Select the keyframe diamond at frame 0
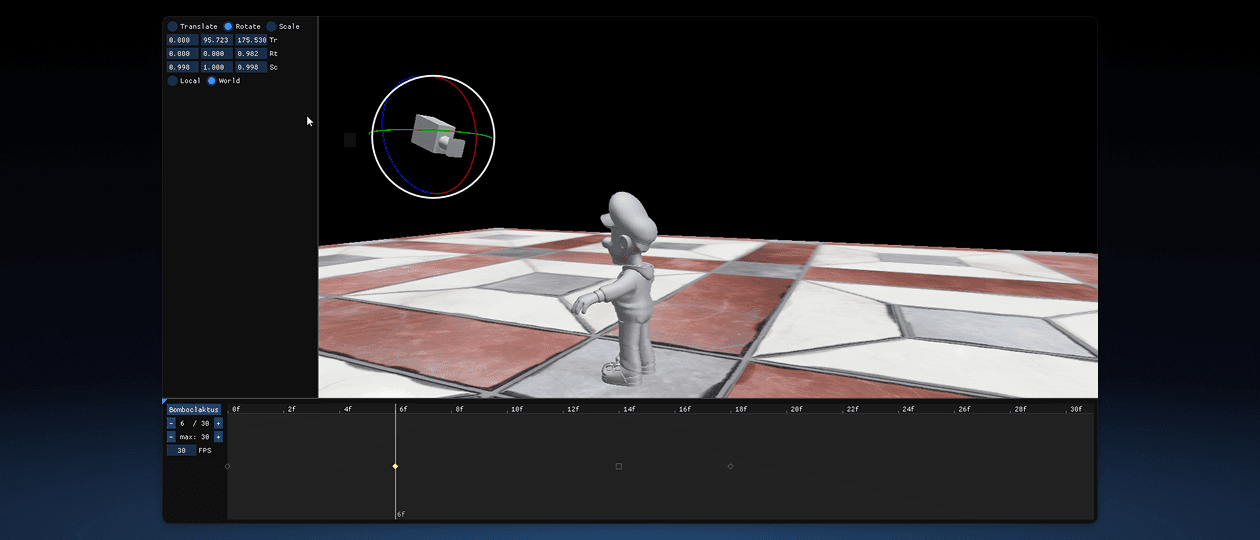The image size is (1260, 540). [228, 466]
